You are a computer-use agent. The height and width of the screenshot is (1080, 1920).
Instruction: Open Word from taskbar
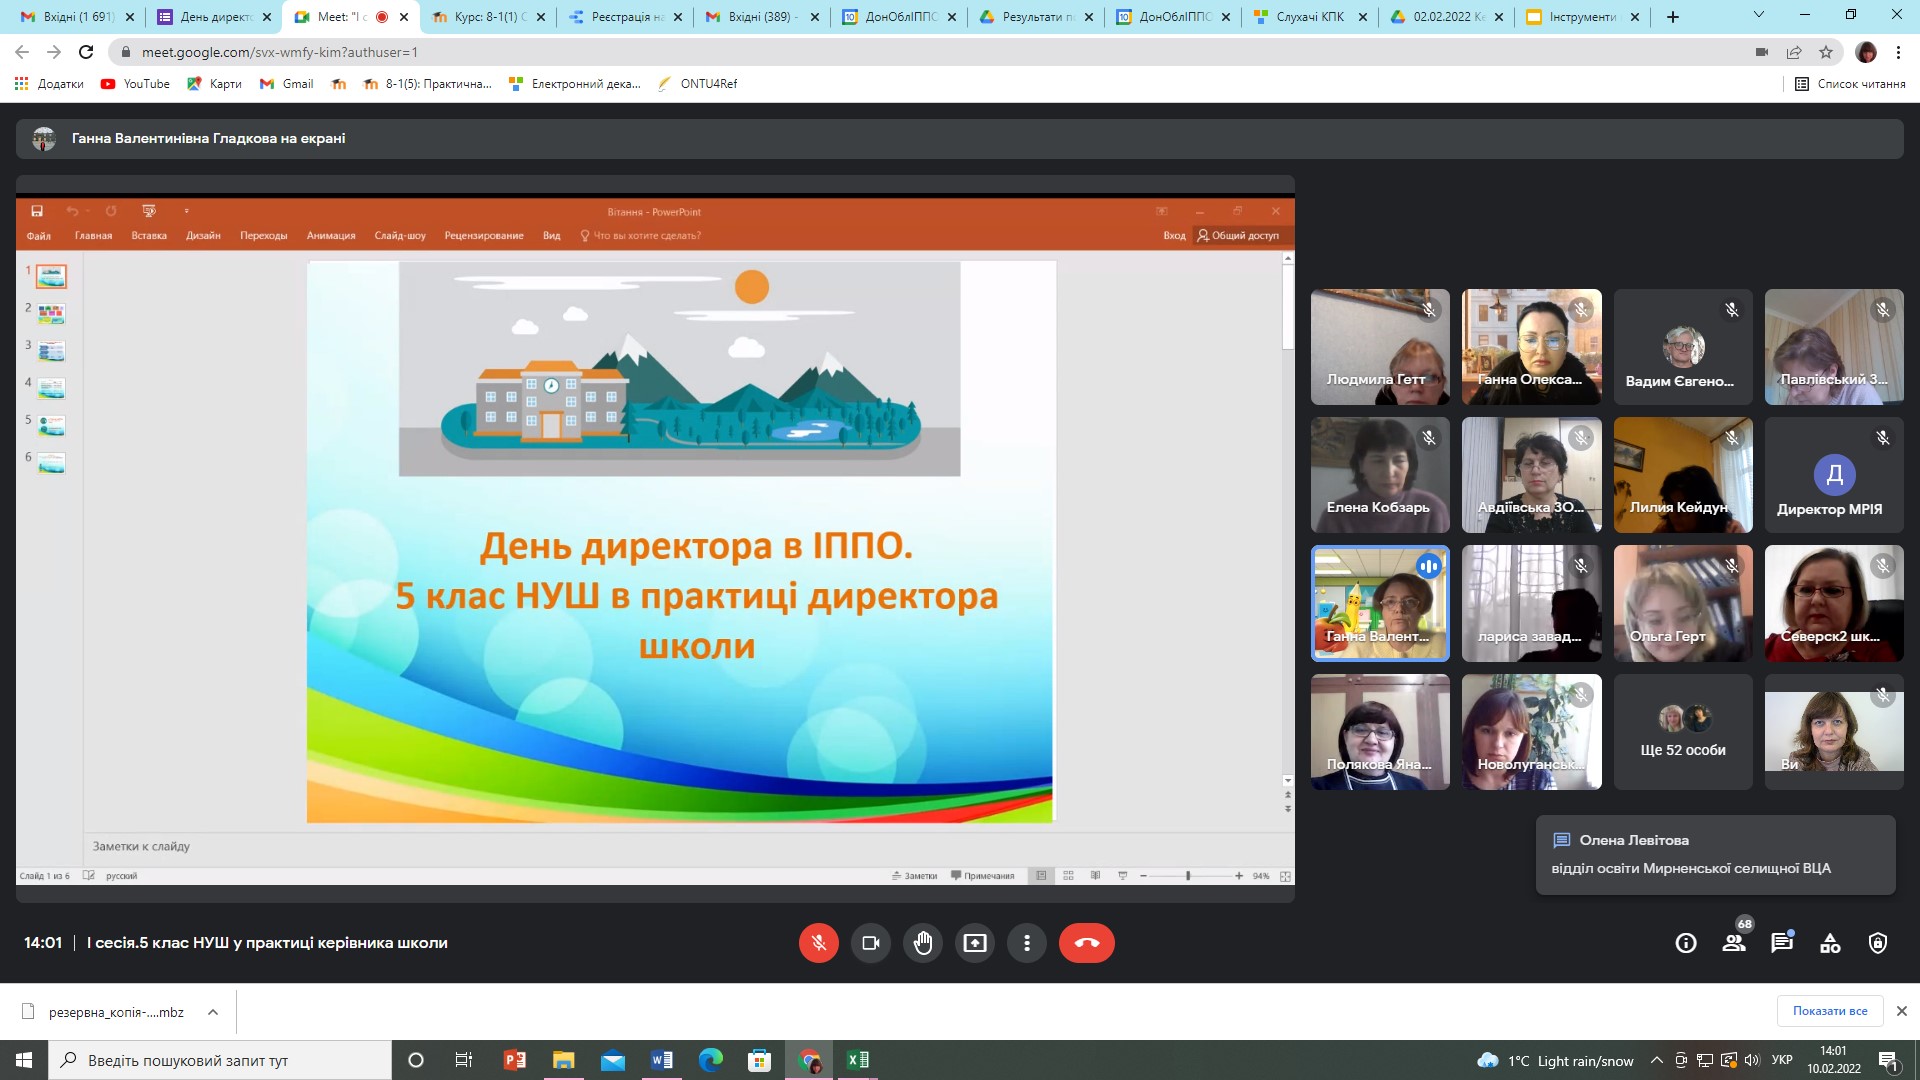point(662,1060)
